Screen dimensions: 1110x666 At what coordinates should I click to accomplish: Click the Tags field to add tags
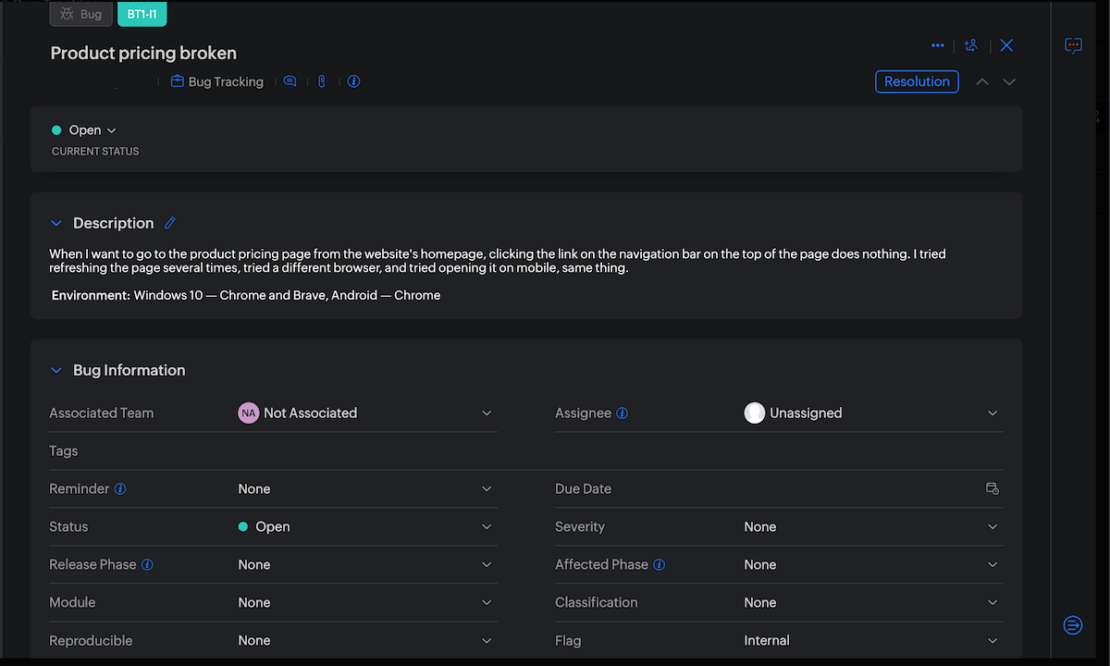point(300,451)
